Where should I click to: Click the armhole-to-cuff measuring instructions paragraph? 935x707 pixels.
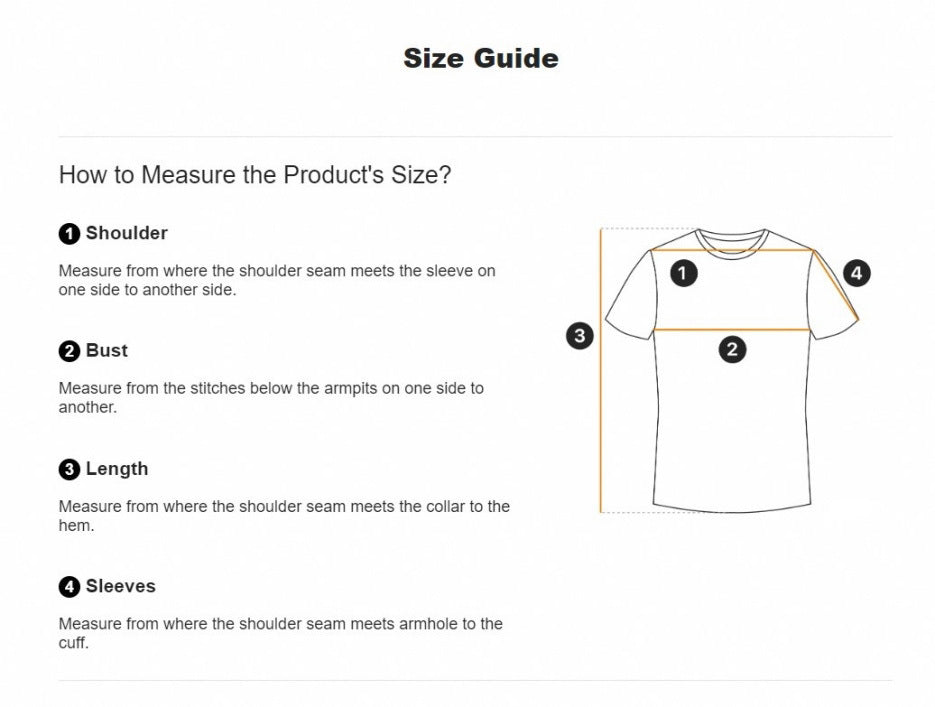280,633
